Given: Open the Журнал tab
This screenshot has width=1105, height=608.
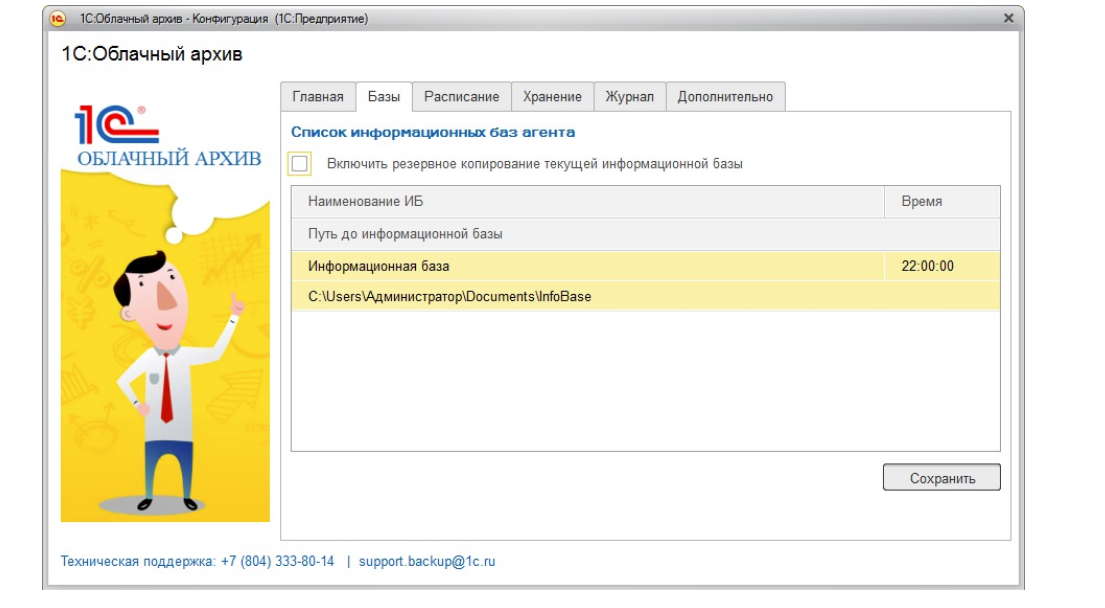Looking at the screenshot, I should 630,97.
